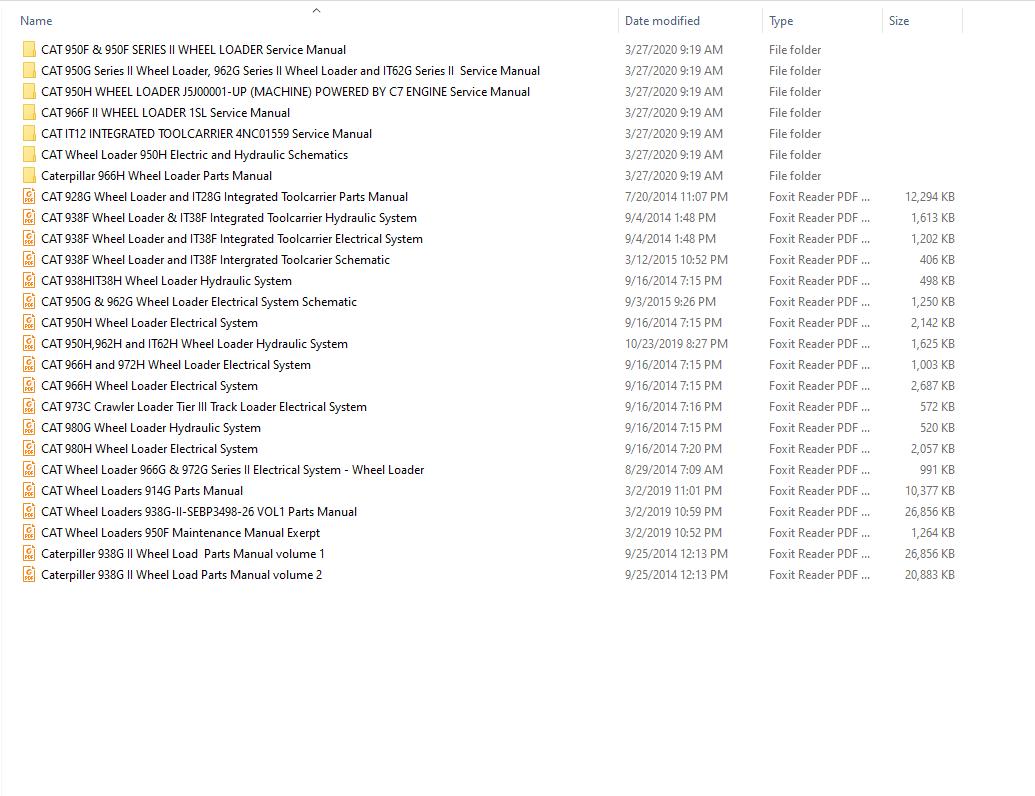The image size is (1035, 796).
Task: Click PDF icon of CAT 938F Hydraulic System
Action: point(29,218)
